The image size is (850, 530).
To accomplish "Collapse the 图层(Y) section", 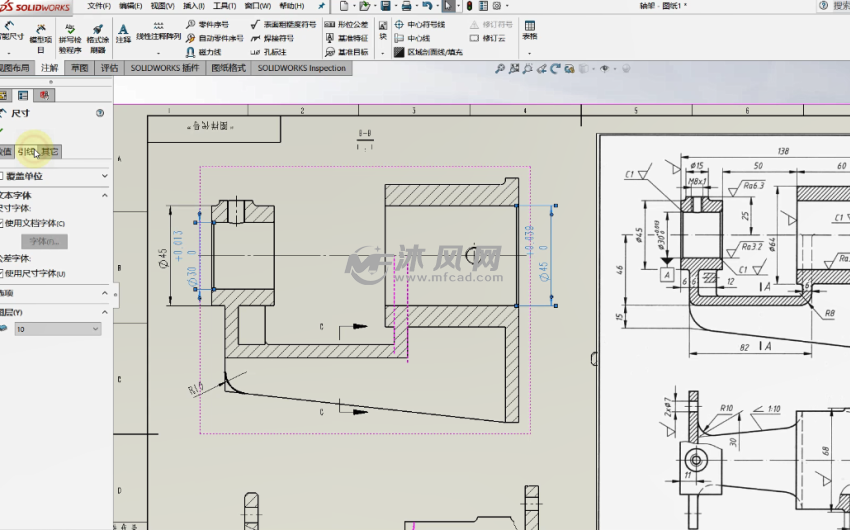I will tap(105, 312).
